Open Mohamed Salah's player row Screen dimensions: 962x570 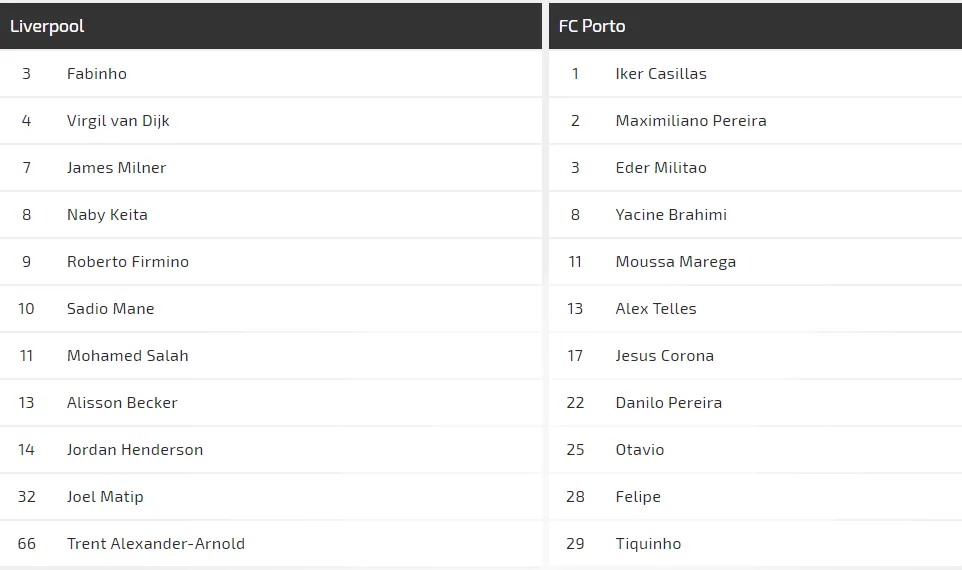pos(127,356)
